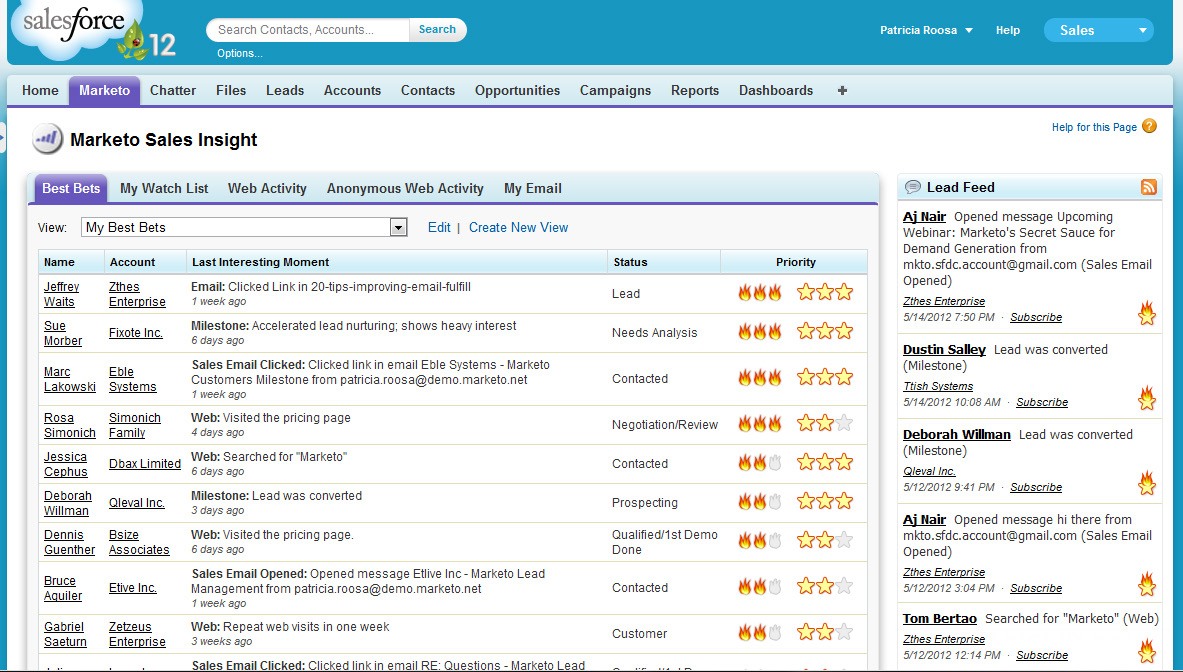Expand search Options link
This screenshot has width=1183, height=672.
tap(240, 54)
